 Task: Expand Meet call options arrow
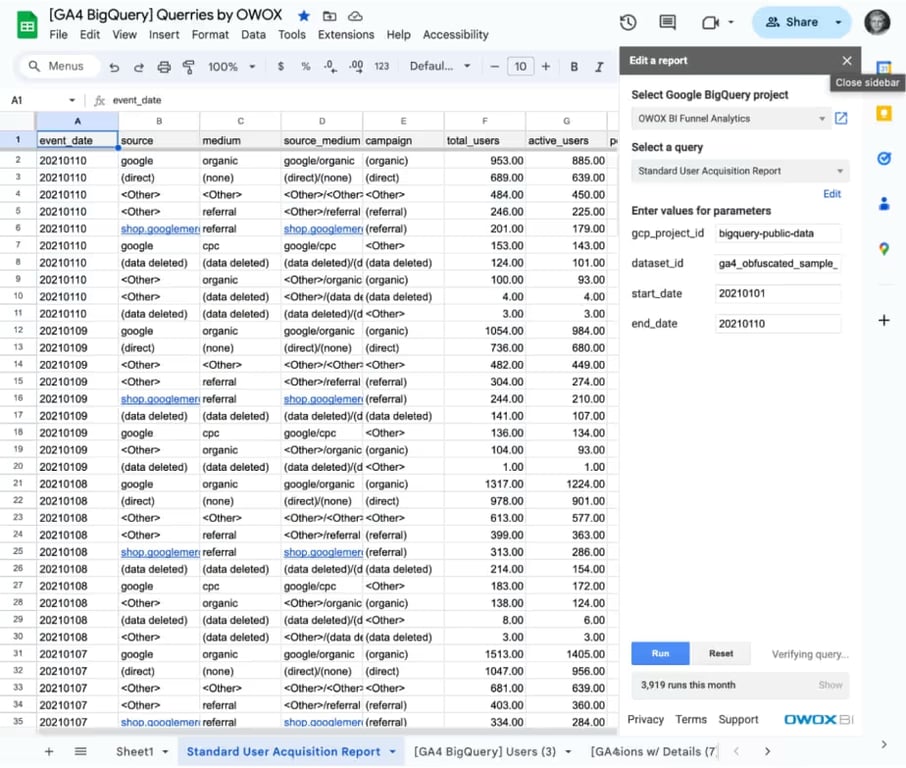click(731, 23)
